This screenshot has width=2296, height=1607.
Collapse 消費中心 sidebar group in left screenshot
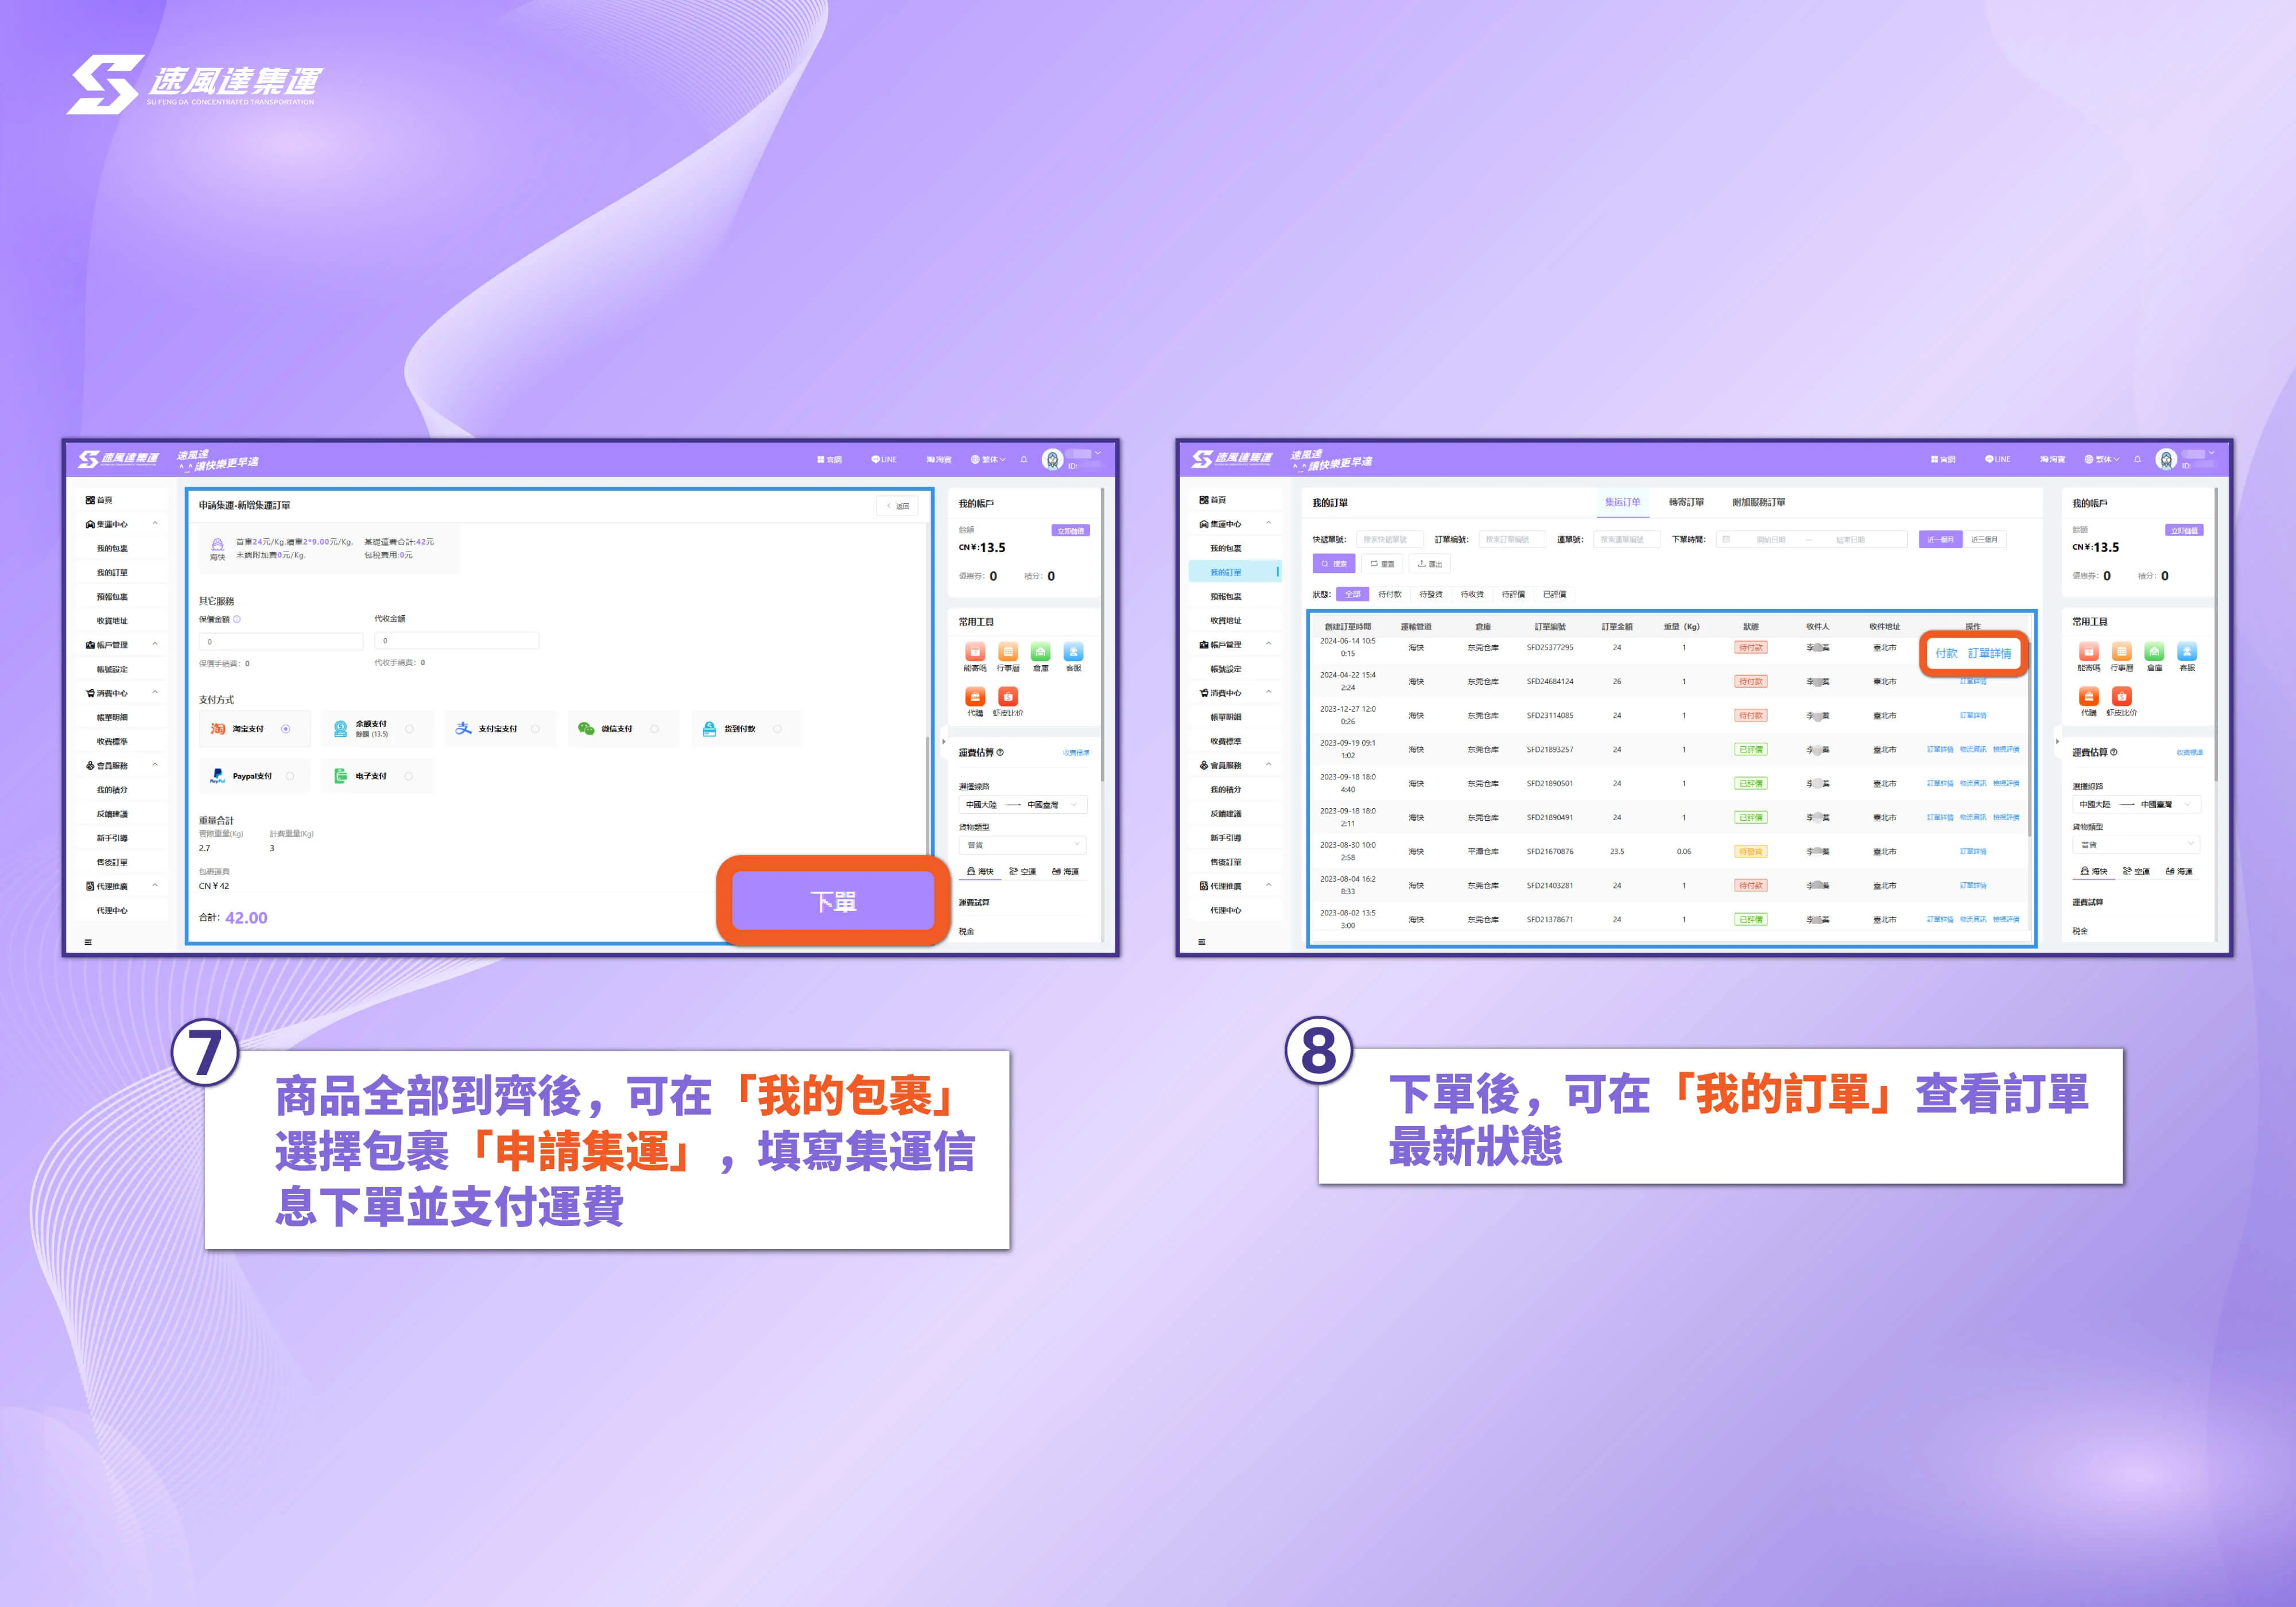155,692
